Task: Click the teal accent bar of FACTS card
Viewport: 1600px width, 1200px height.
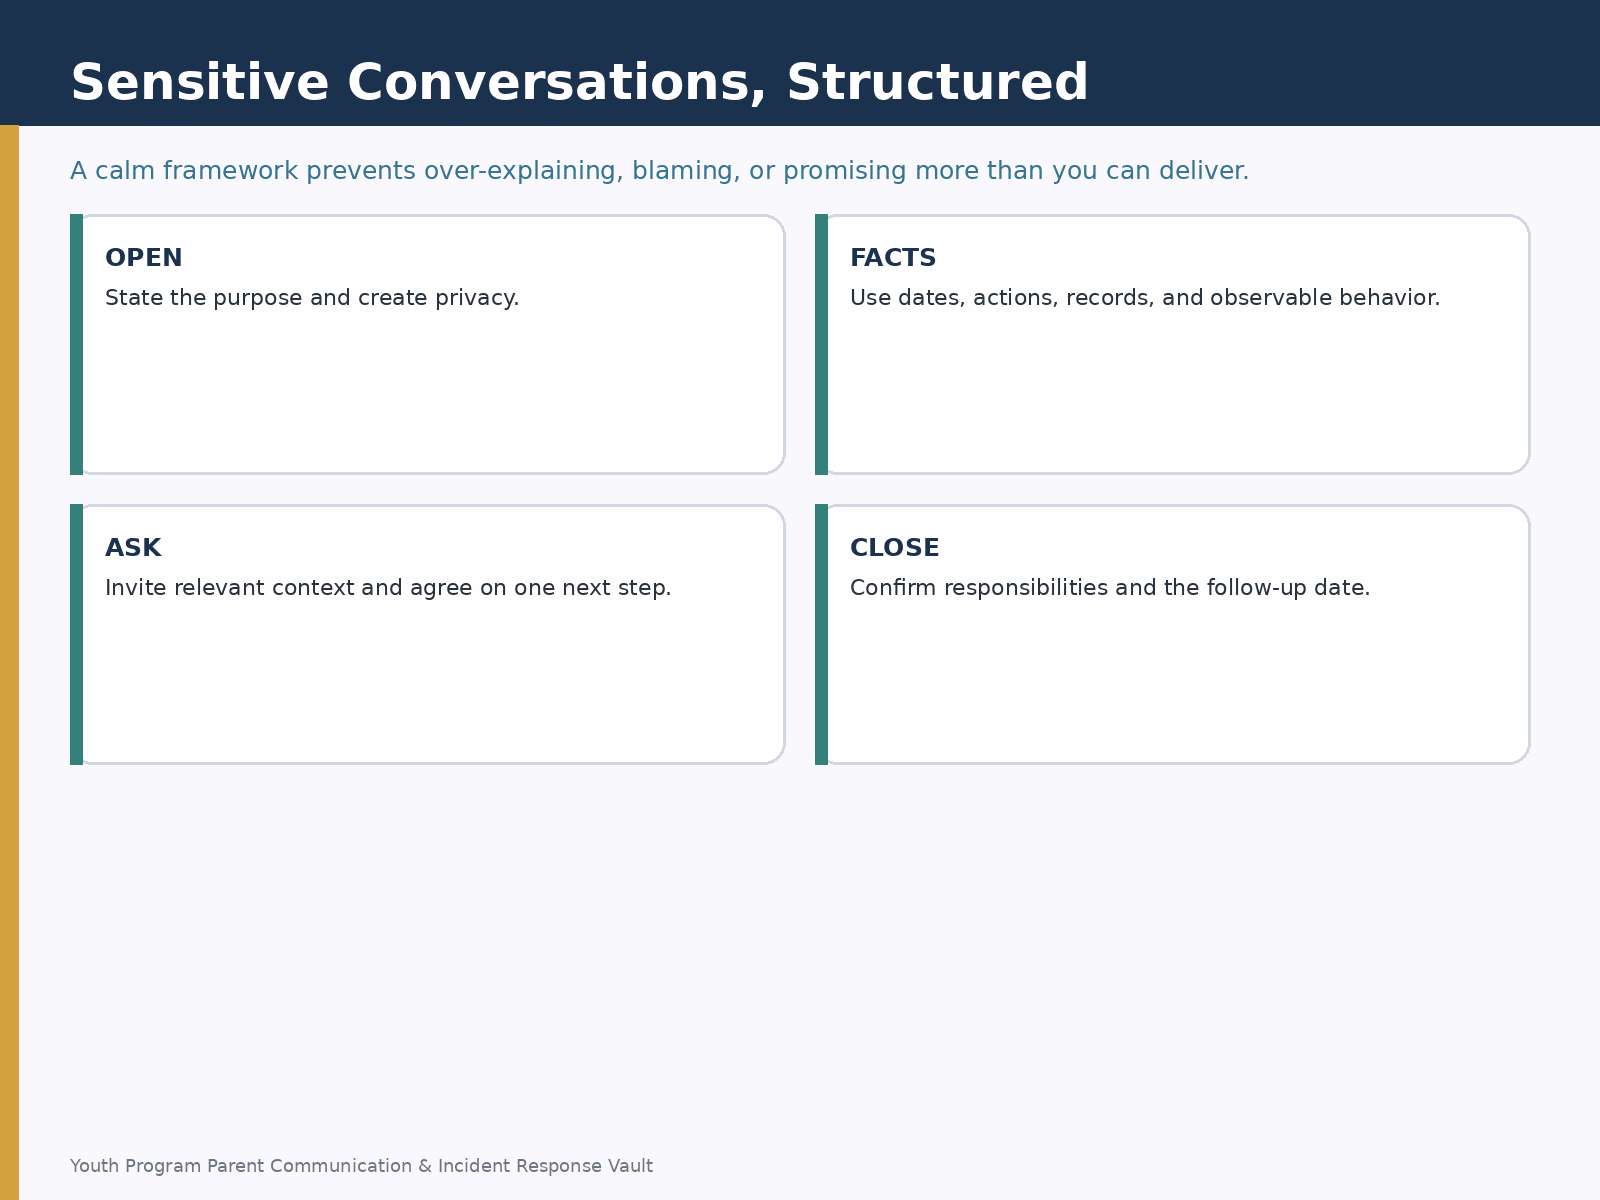Action: 821,344
